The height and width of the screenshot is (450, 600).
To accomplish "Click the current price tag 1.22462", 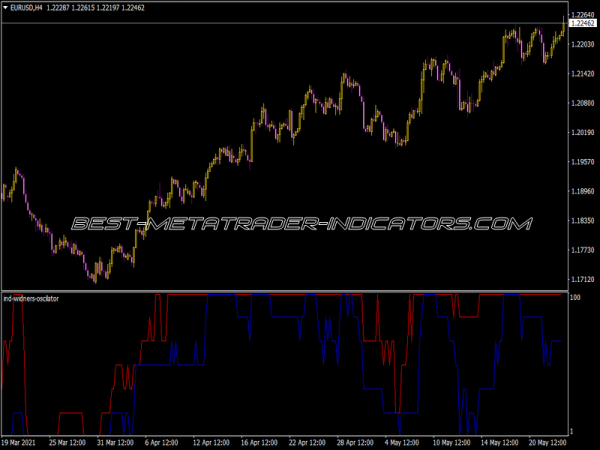I will point(582,22).
